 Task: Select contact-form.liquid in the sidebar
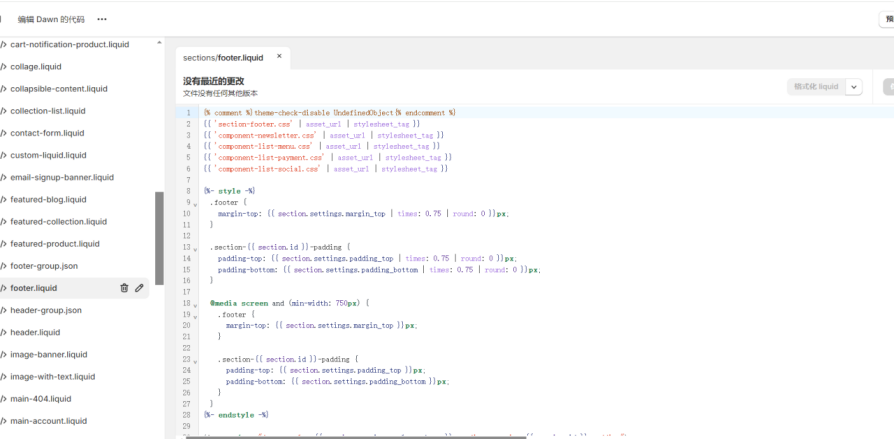pyautogui.click(x=47, y=133)
